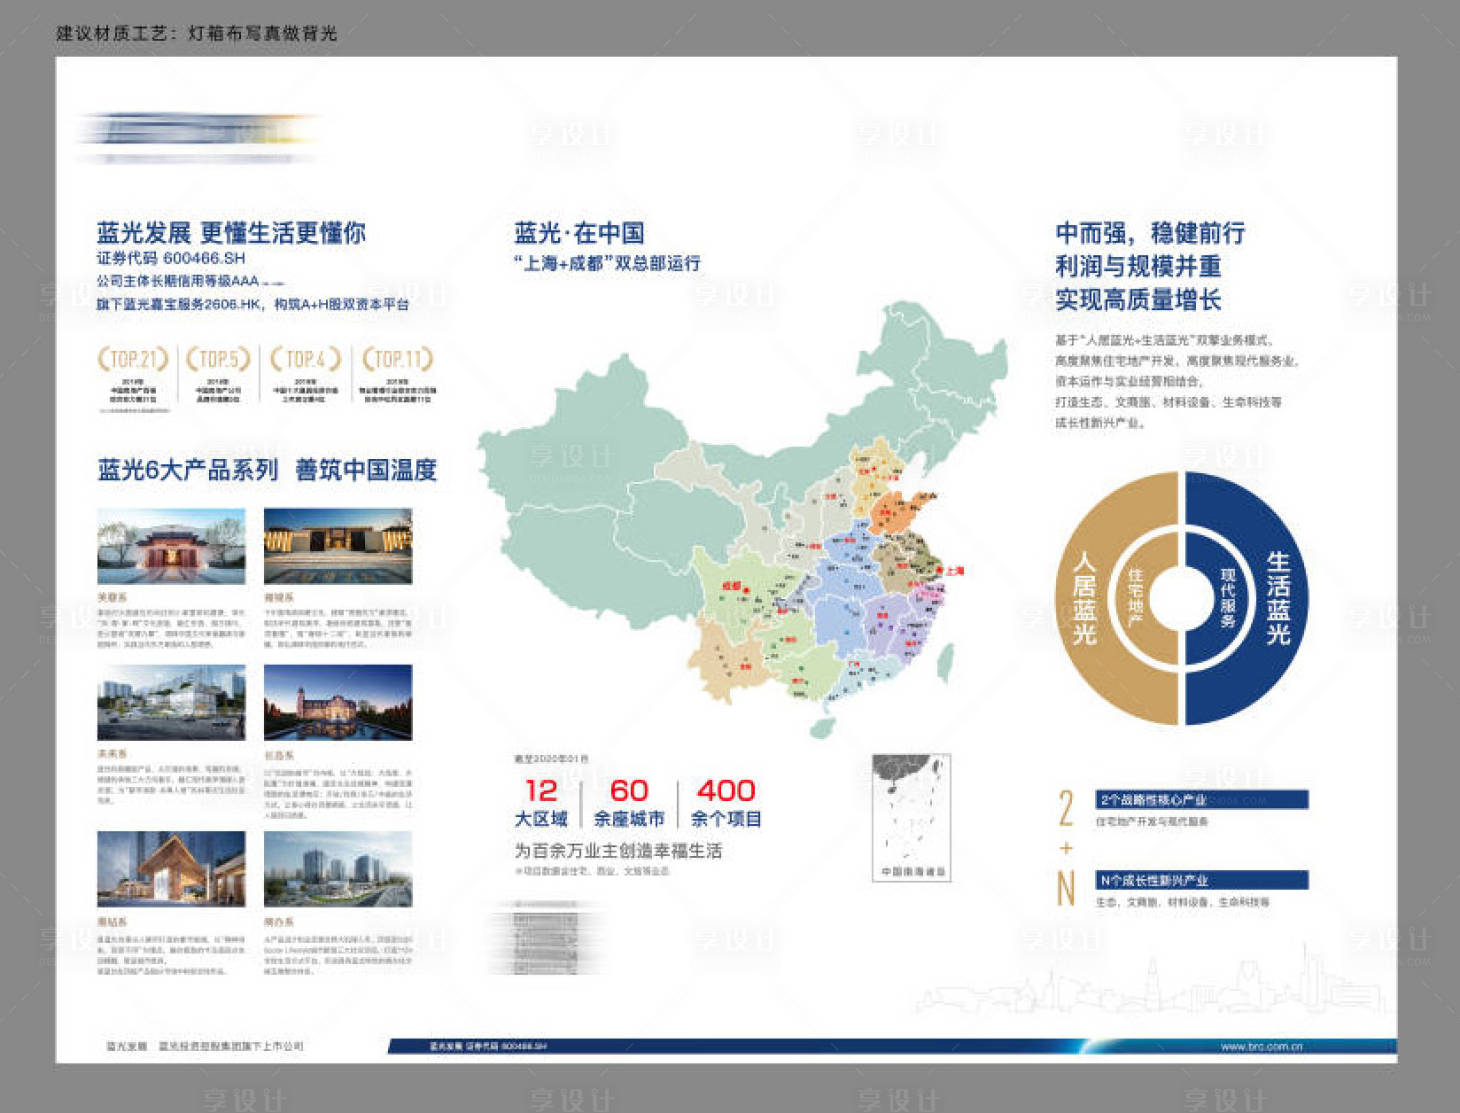Click the footer text '蓝光投资控股集团旗下上市公司'
This screenshot has height=1113, width=1460.
(231, 1046)
